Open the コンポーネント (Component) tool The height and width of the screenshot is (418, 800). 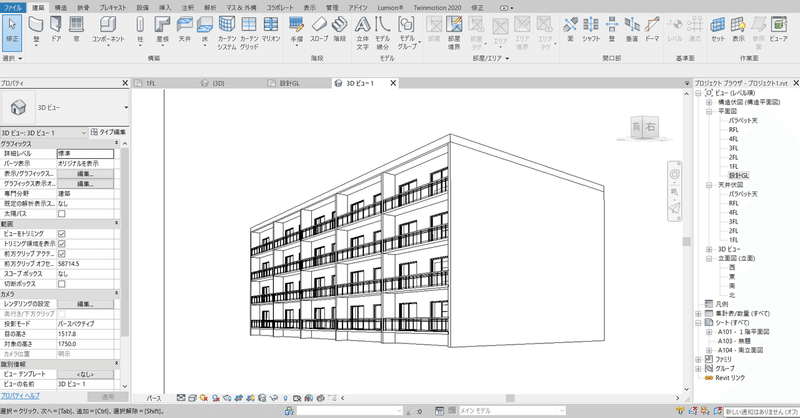(108, 30)
